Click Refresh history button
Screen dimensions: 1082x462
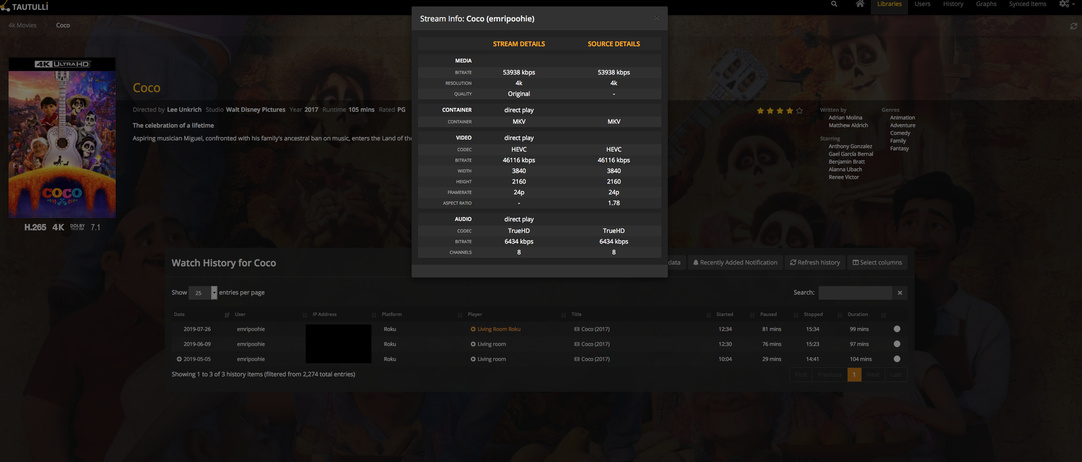pos(815,263)
